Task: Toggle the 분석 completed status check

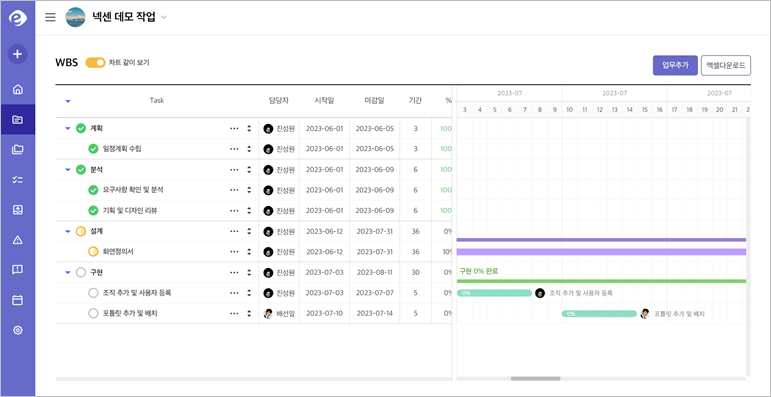Action: point(81,170)
